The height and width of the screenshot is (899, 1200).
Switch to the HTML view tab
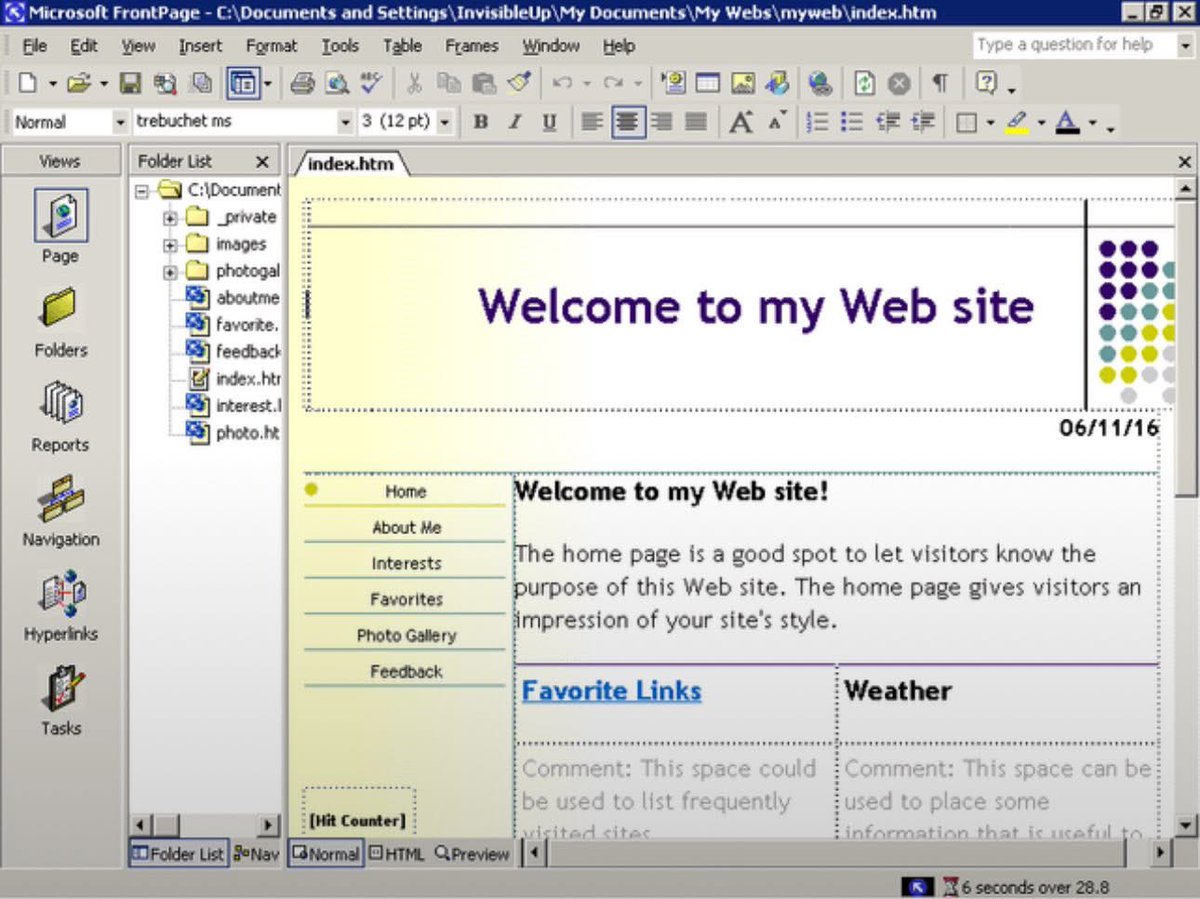click(x=396, y=855)
